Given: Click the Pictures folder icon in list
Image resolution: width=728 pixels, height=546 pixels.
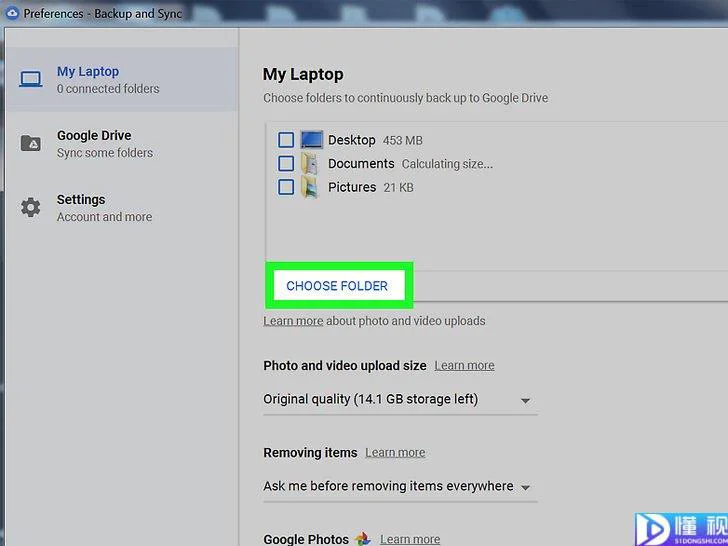Looking at the screenshot, I should coord(310,187).
